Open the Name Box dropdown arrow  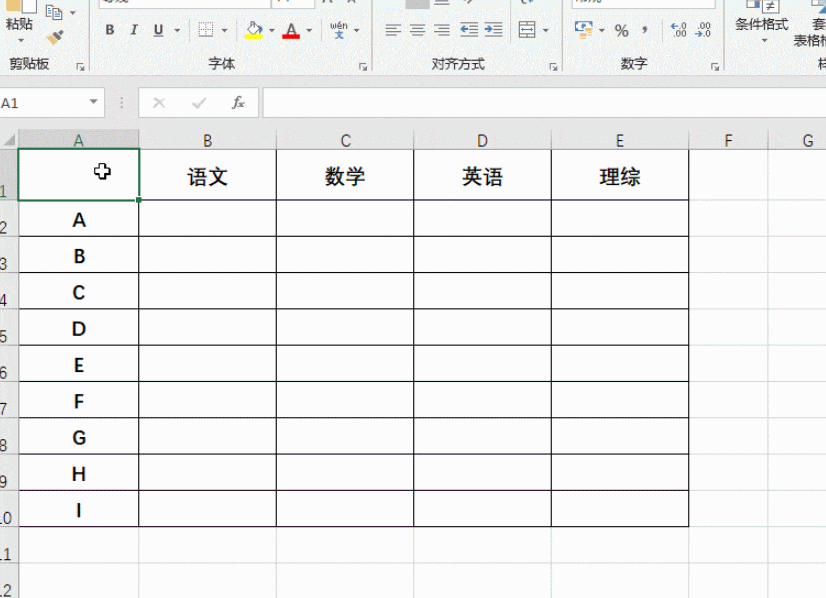(93, 102)
